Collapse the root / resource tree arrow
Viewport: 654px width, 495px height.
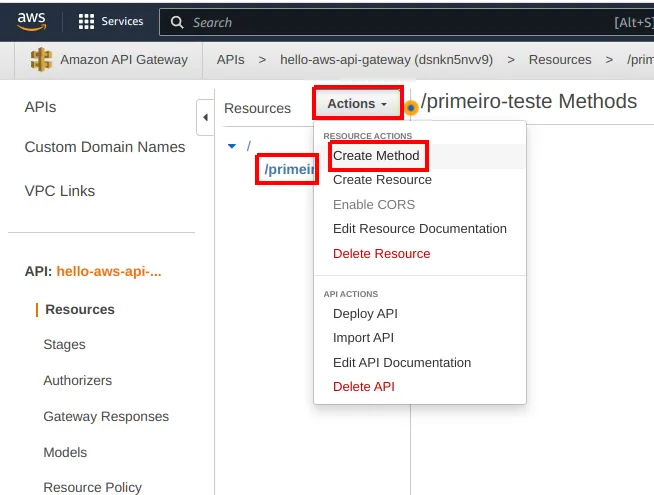(232, 146)
